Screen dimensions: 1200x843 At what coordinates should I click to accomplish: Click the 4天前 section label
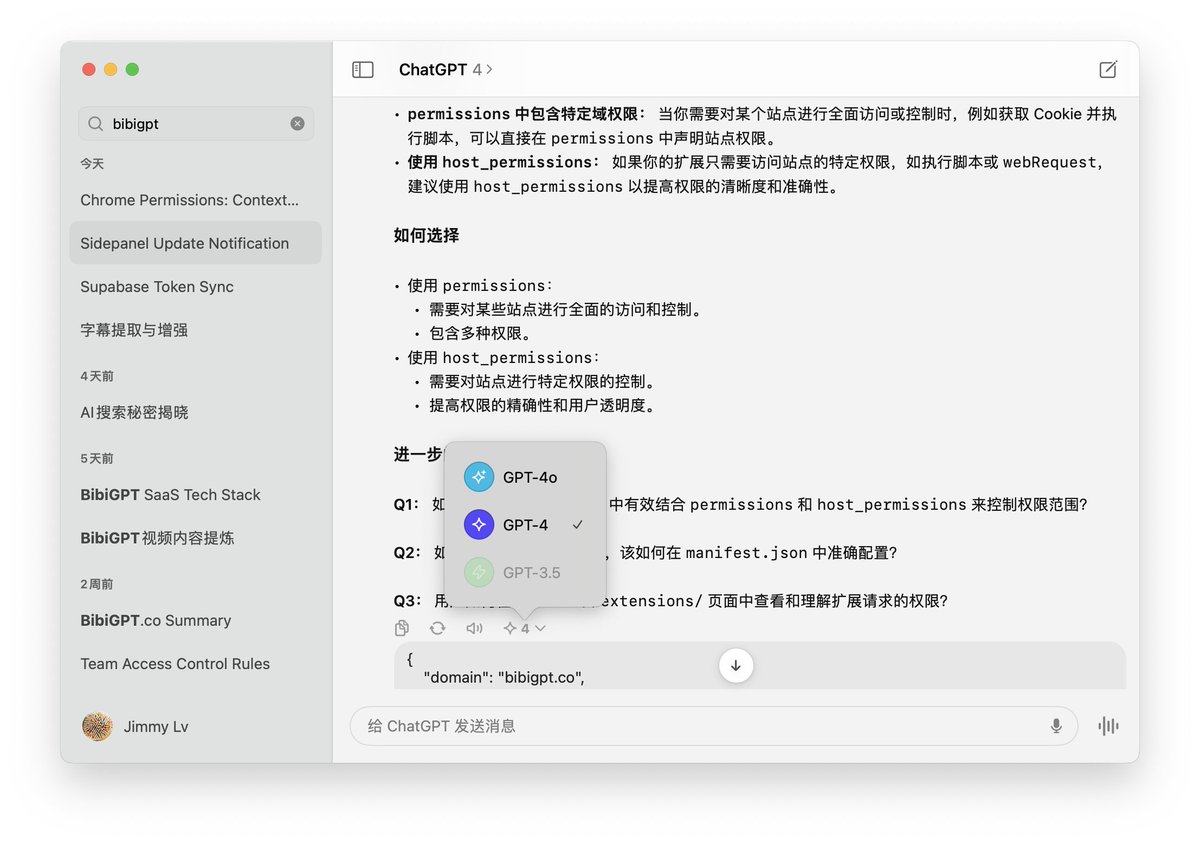click(x=97, y=376)
